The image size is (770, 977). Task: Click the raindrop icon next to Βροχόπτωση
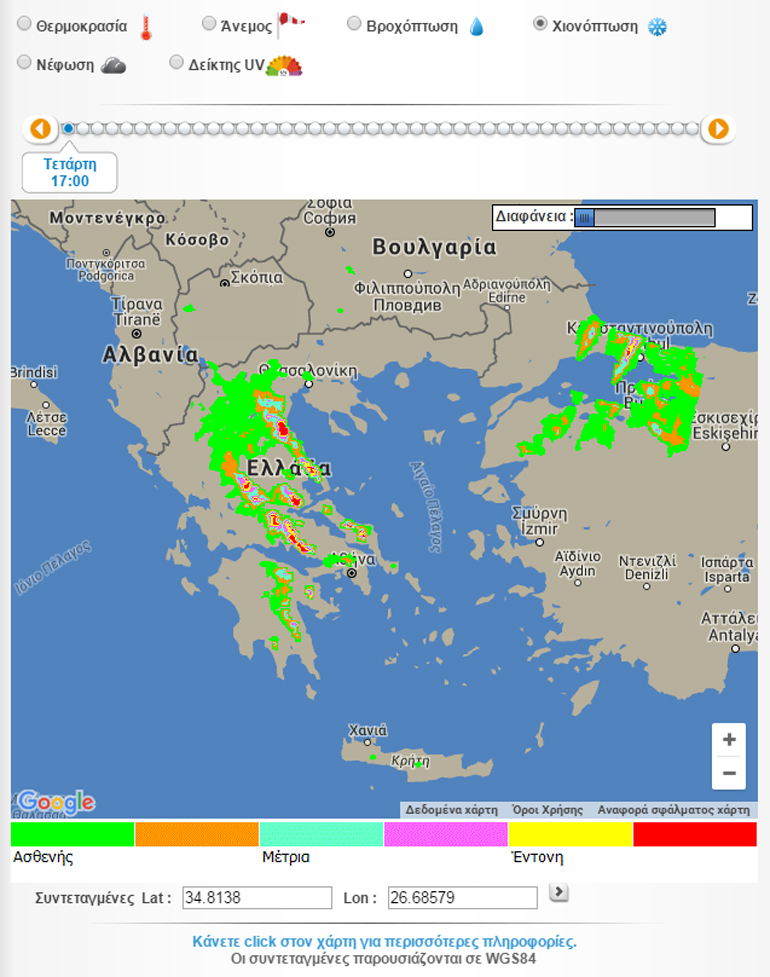[476, 27]
